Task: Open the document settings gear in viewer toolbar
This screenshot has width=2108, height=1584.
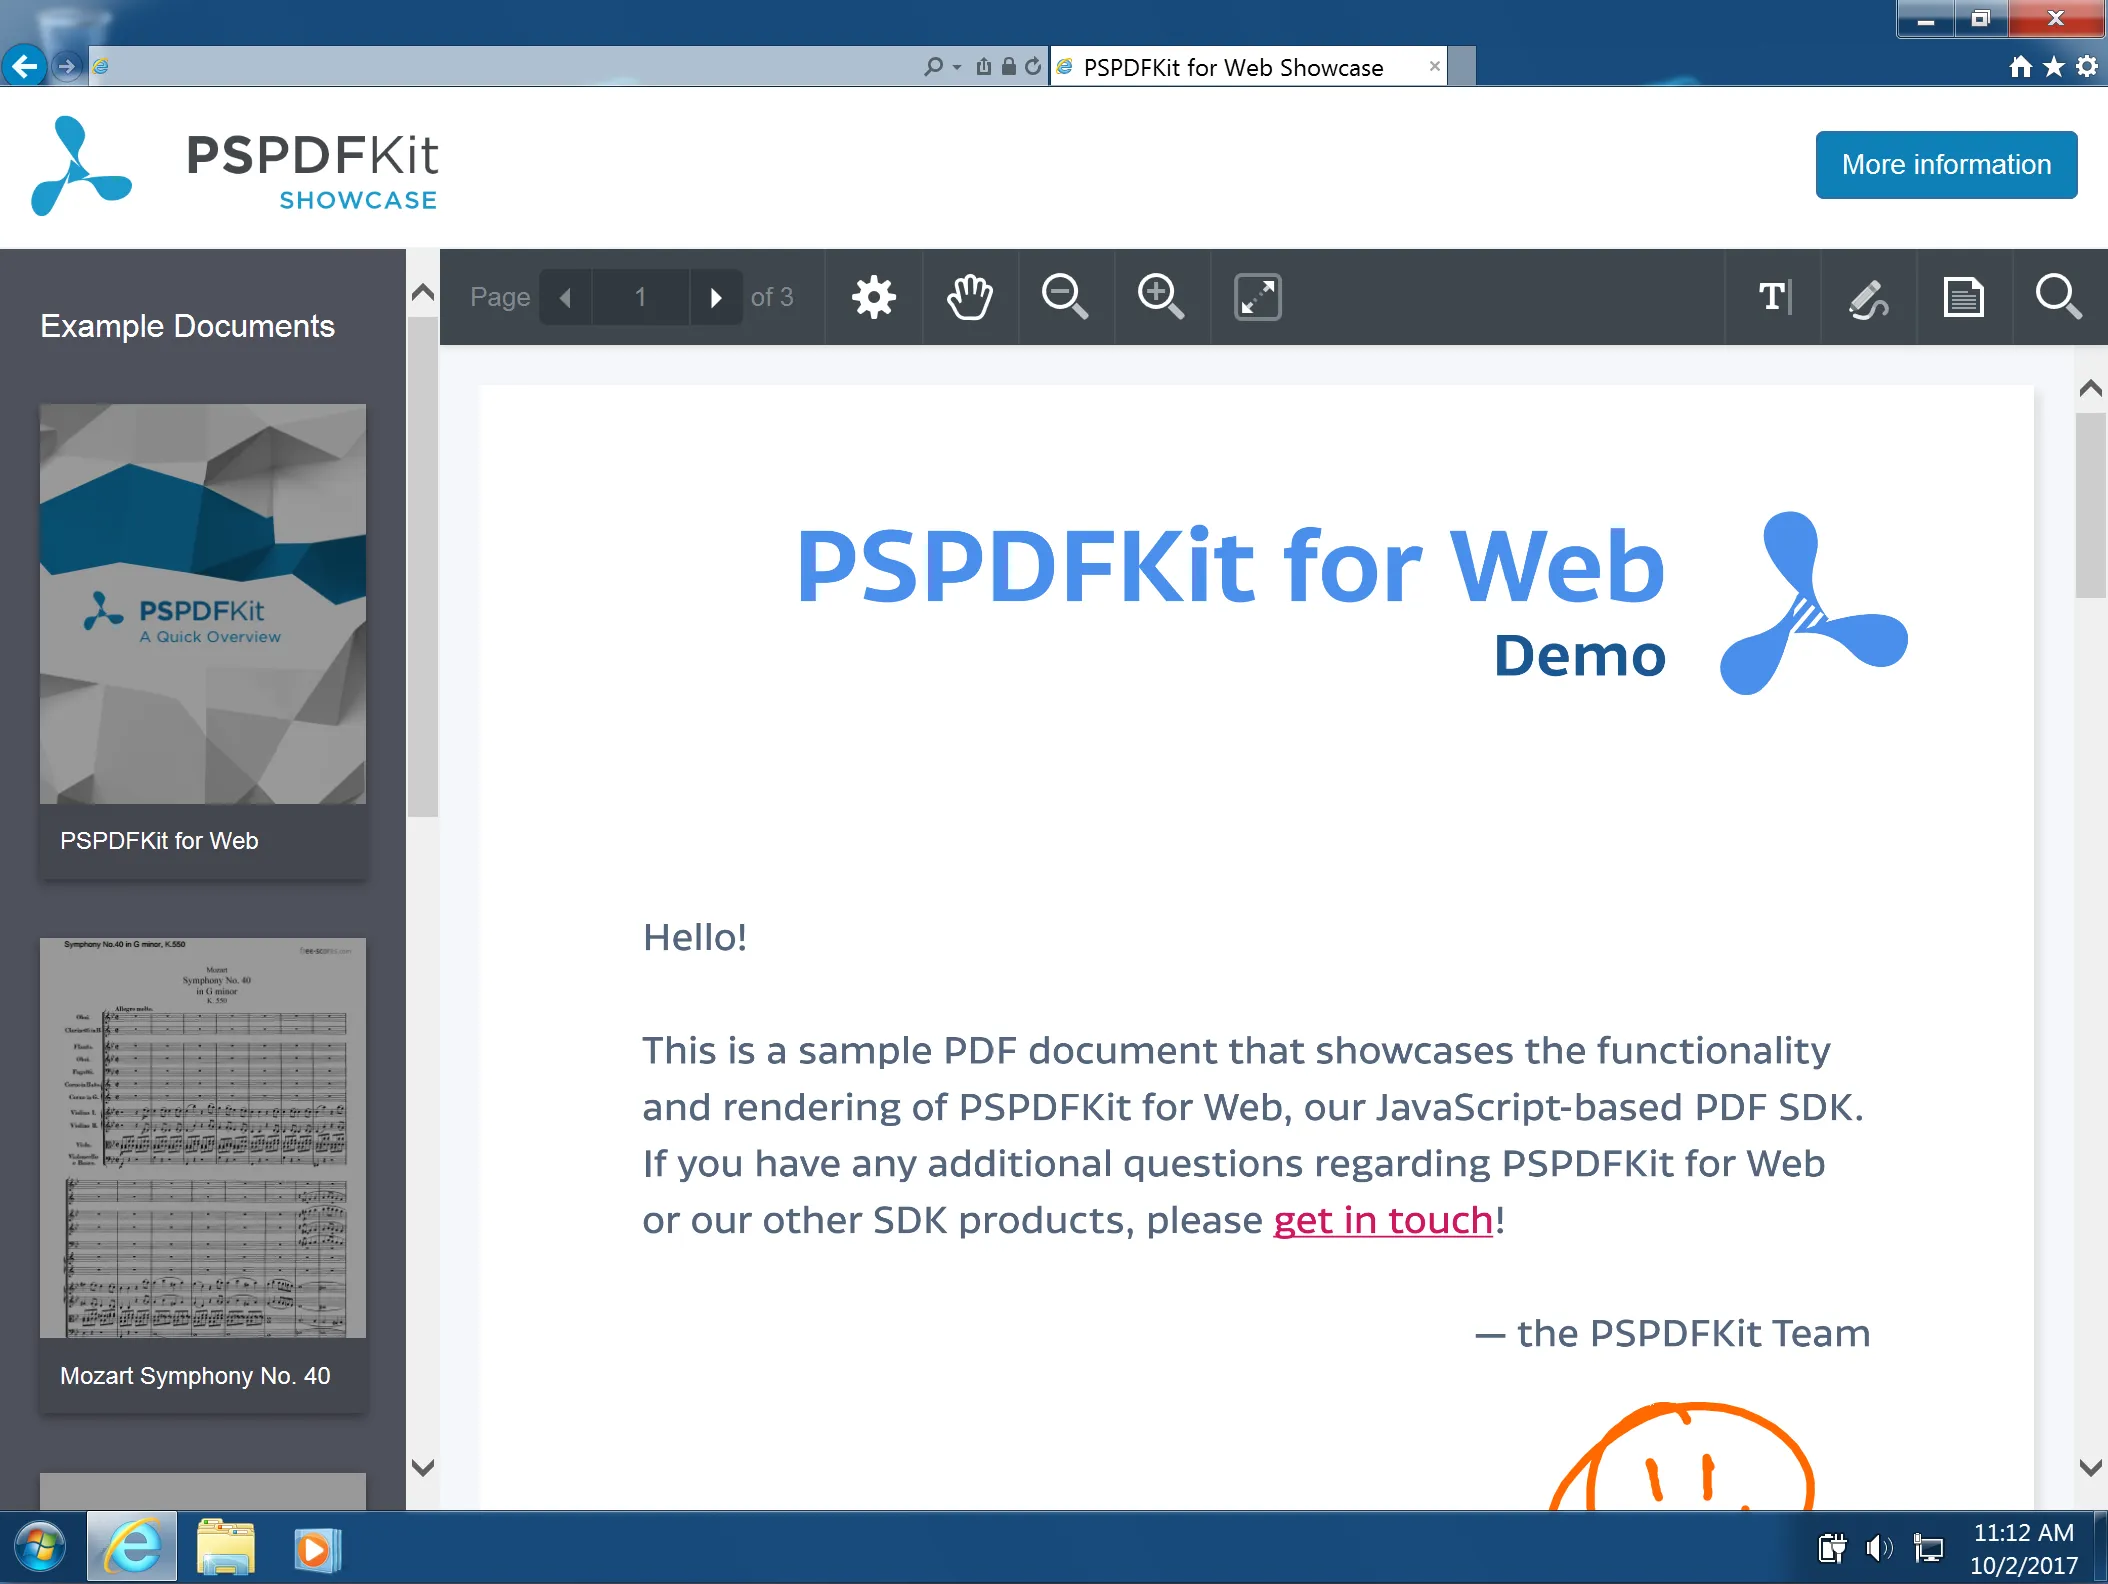Action: click(872, 297)
